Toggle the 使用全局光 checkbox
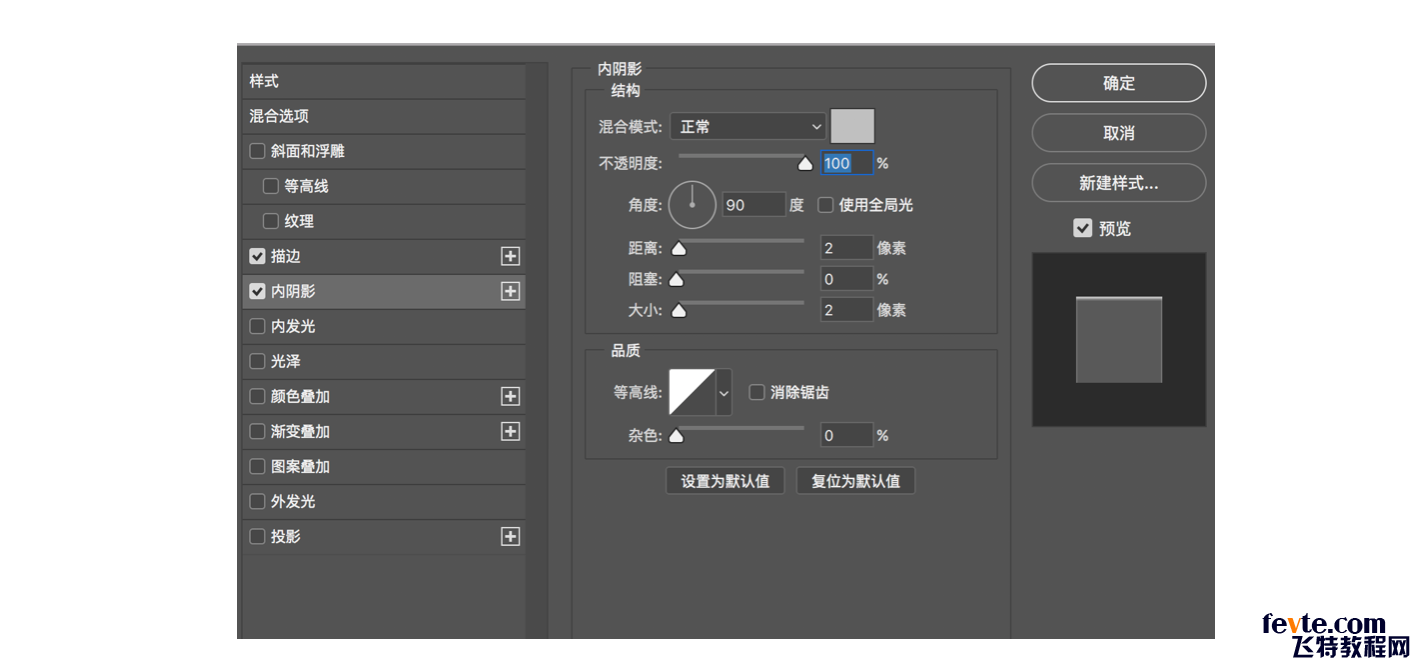 coord(826,205)
